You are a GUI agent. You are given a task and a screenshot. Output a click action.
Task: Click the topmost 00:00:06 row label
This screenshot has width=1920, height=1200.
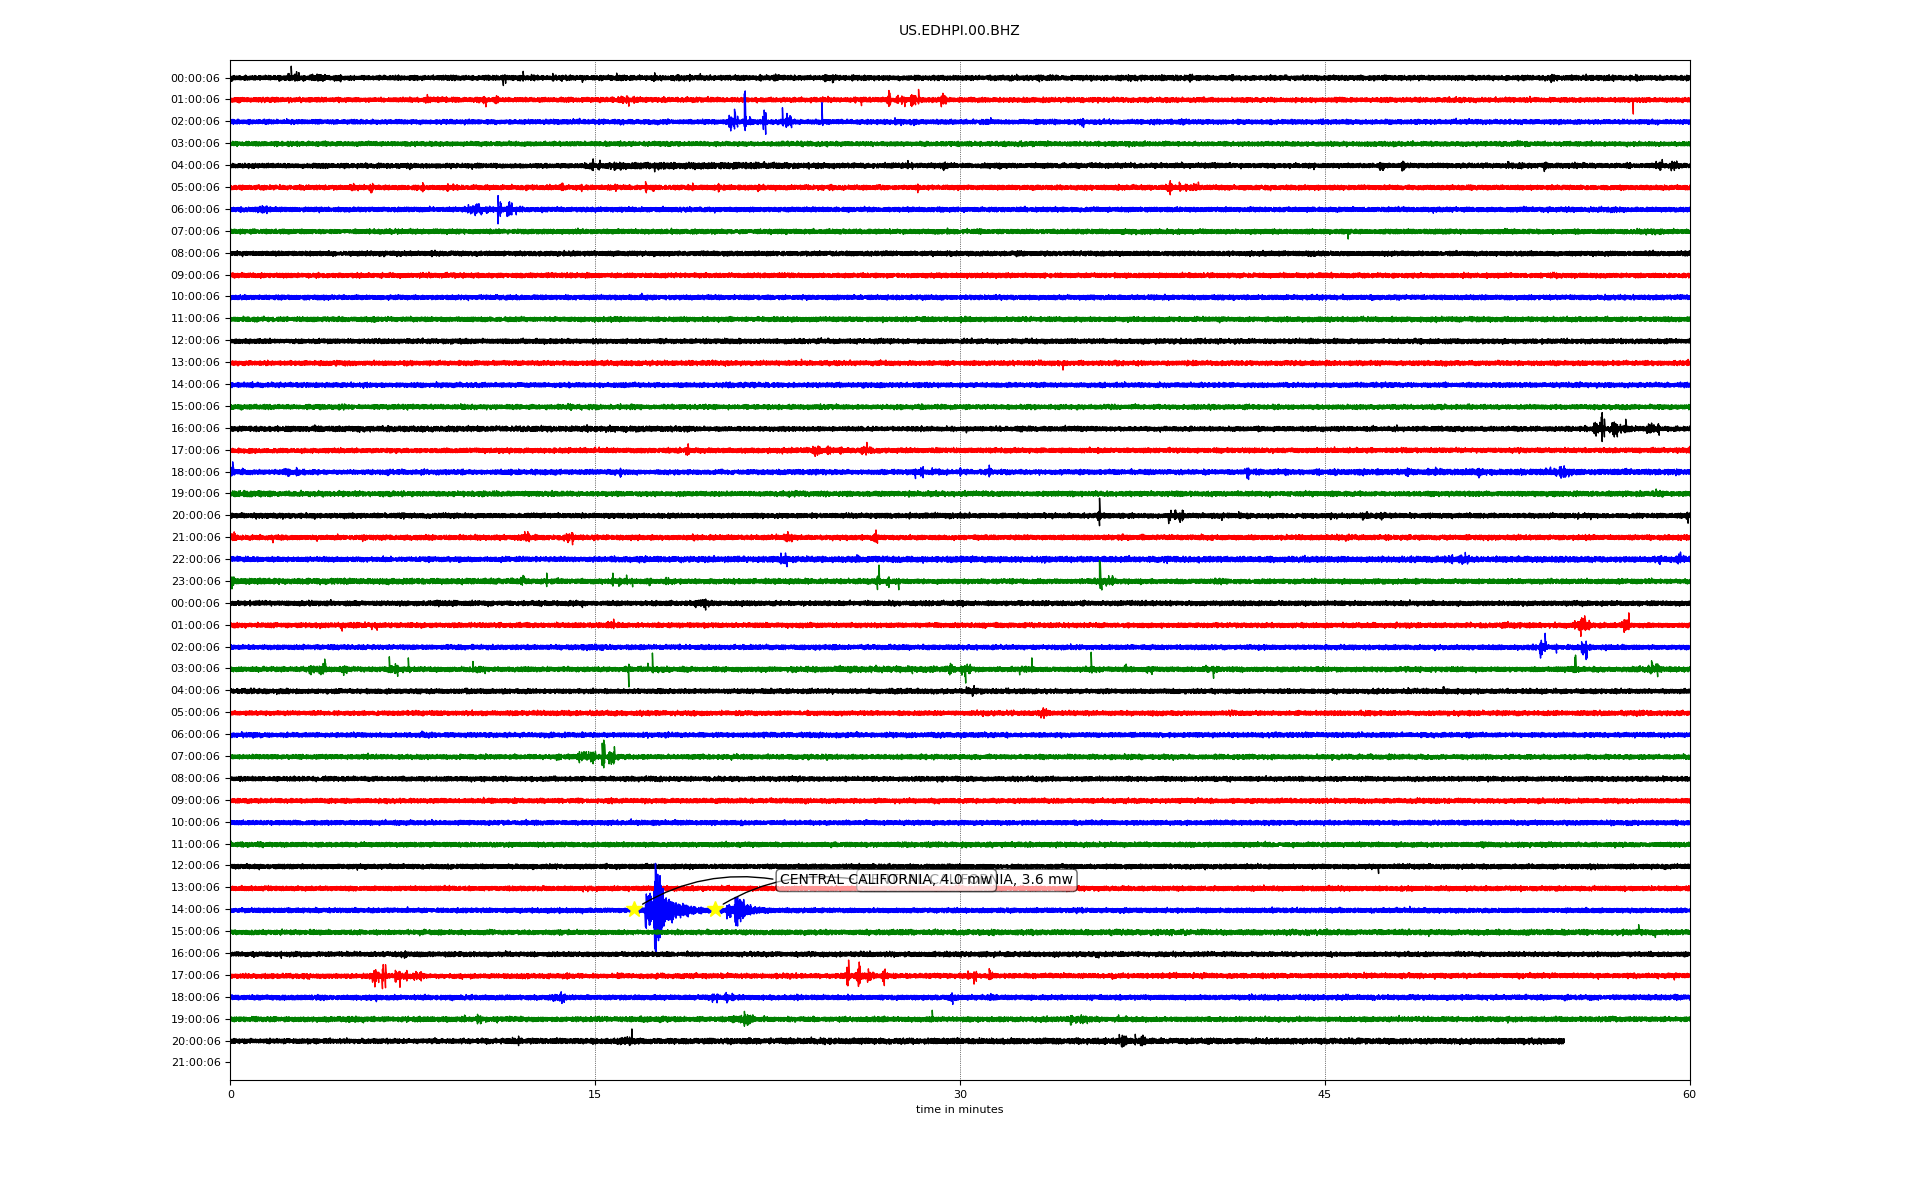pyautogui.click(x=195, y=79)
